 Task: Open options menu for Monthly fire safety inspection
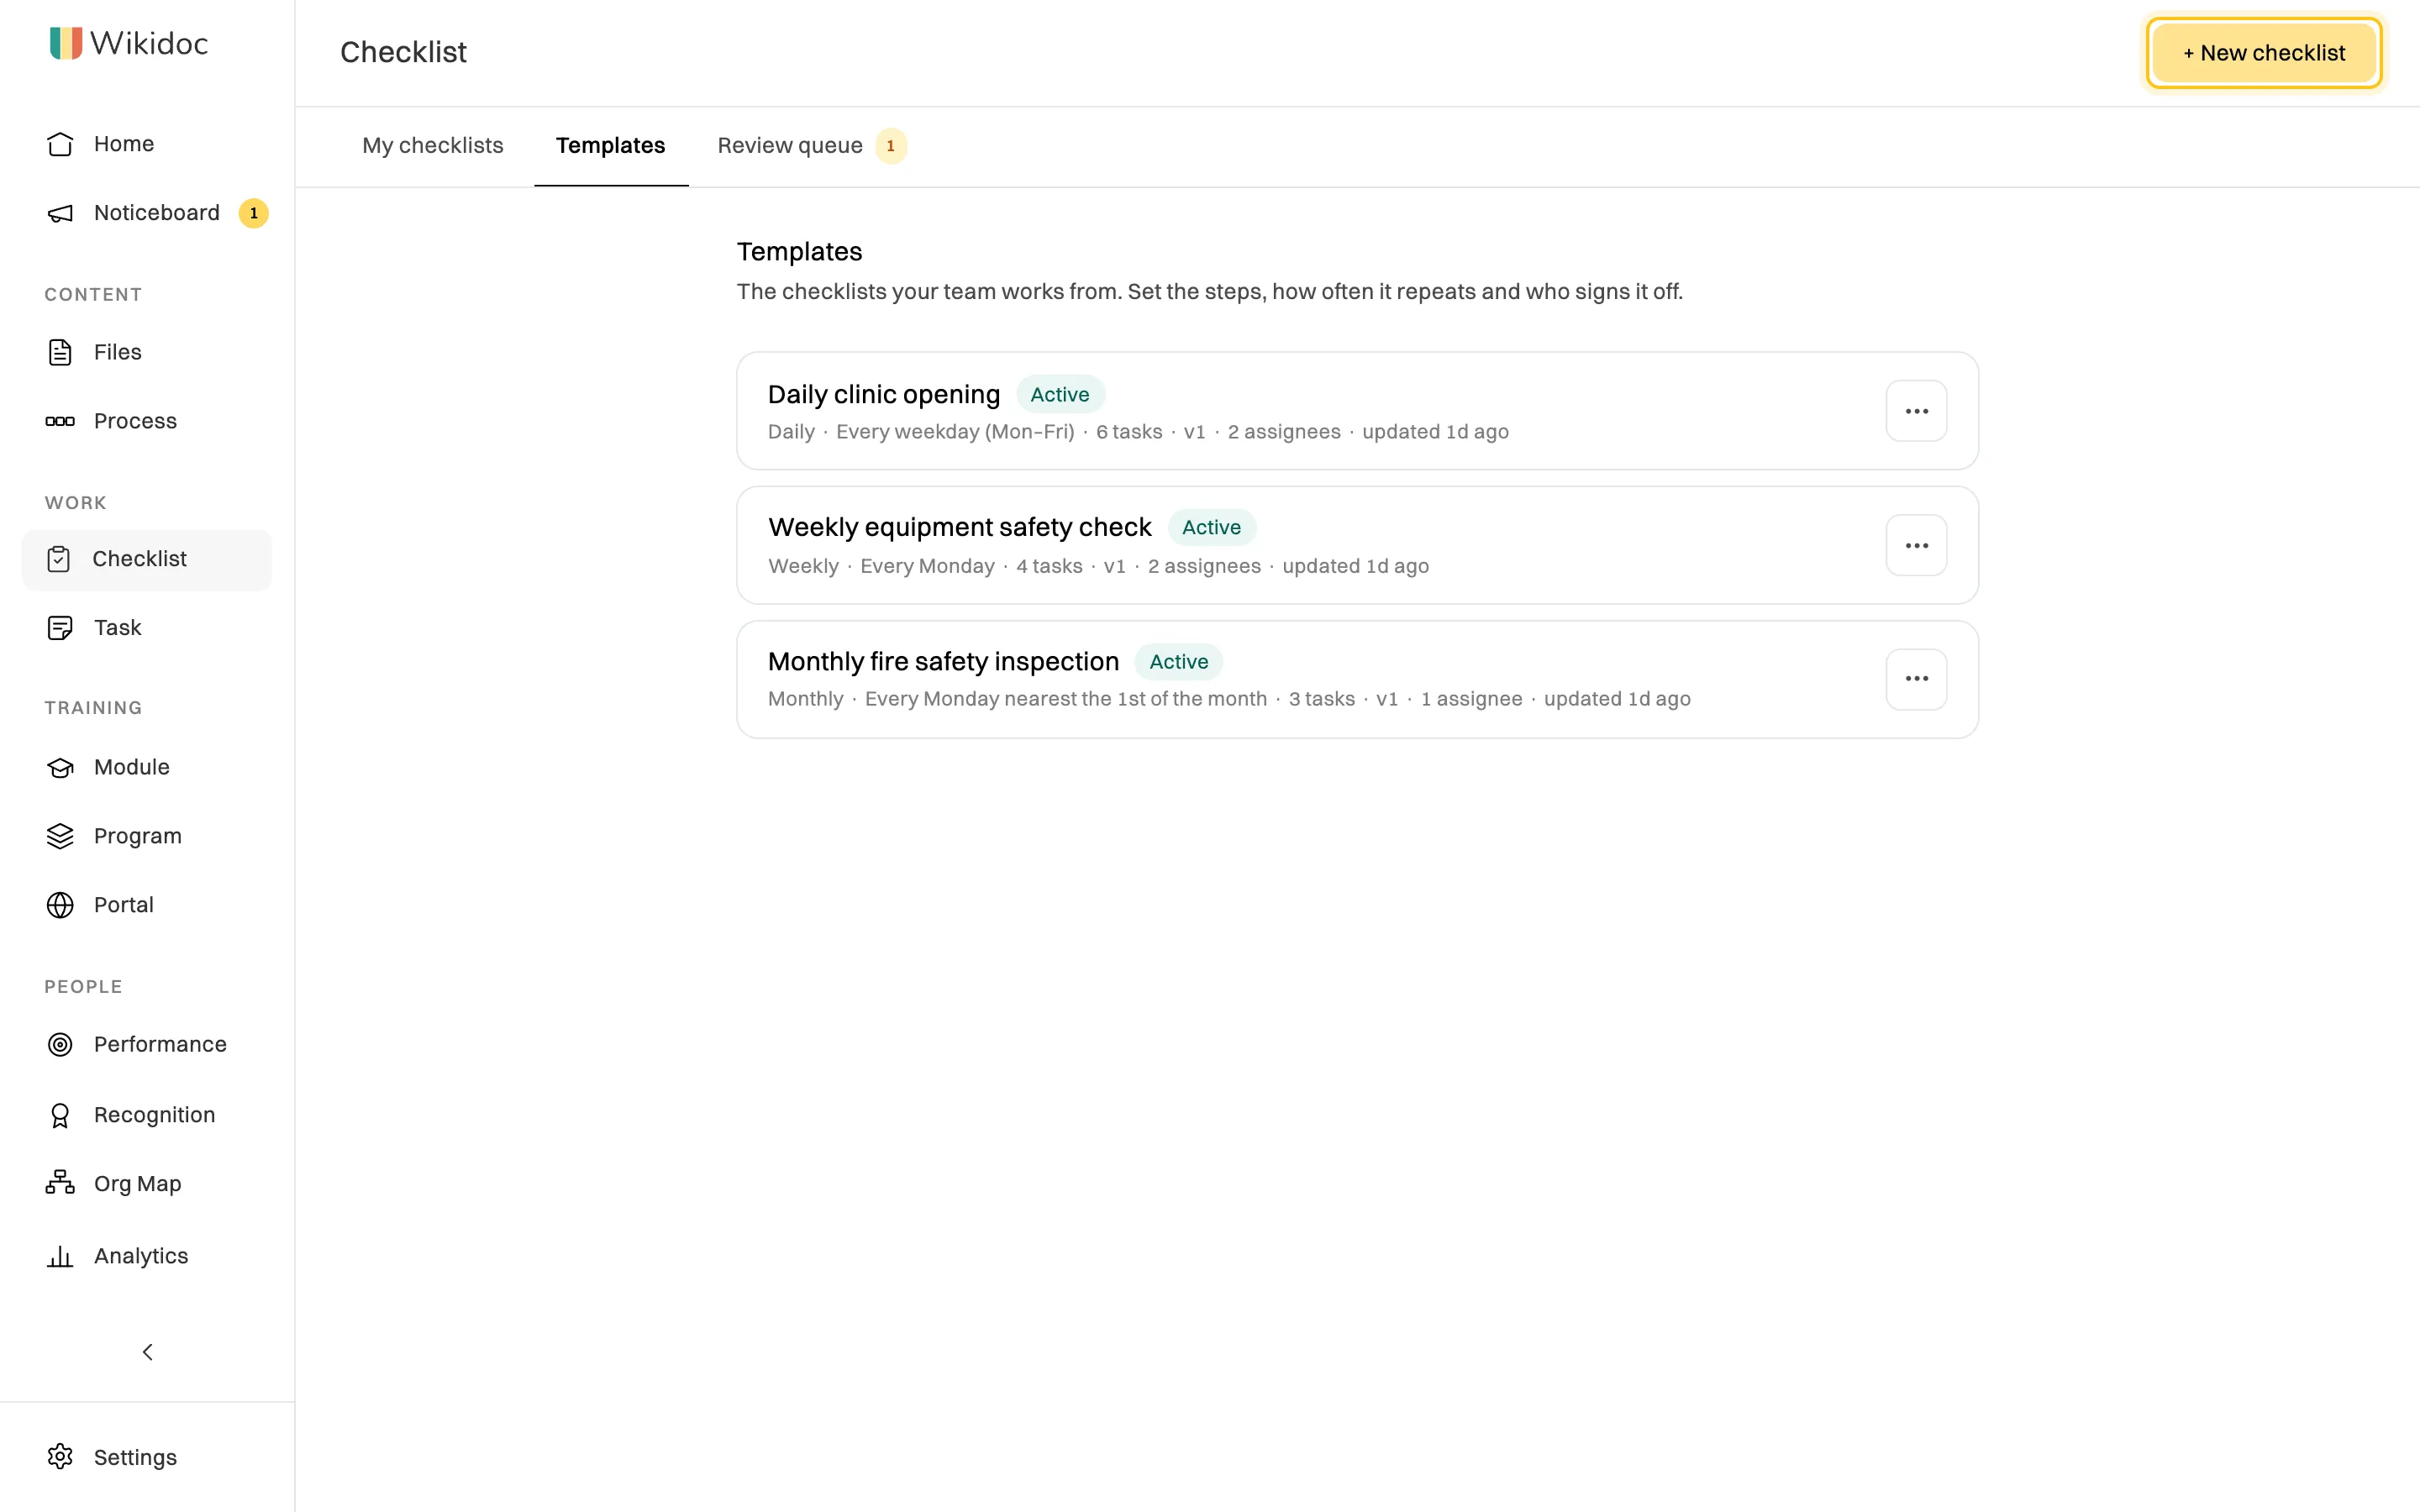[1916, 679]
